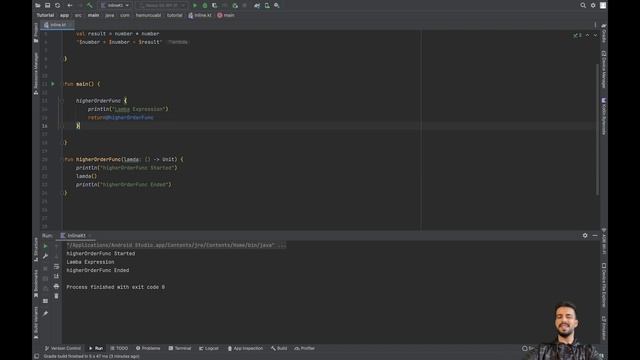640x360 pixels.
Task: Open the Profiler tool window
Action: (304, 348)
